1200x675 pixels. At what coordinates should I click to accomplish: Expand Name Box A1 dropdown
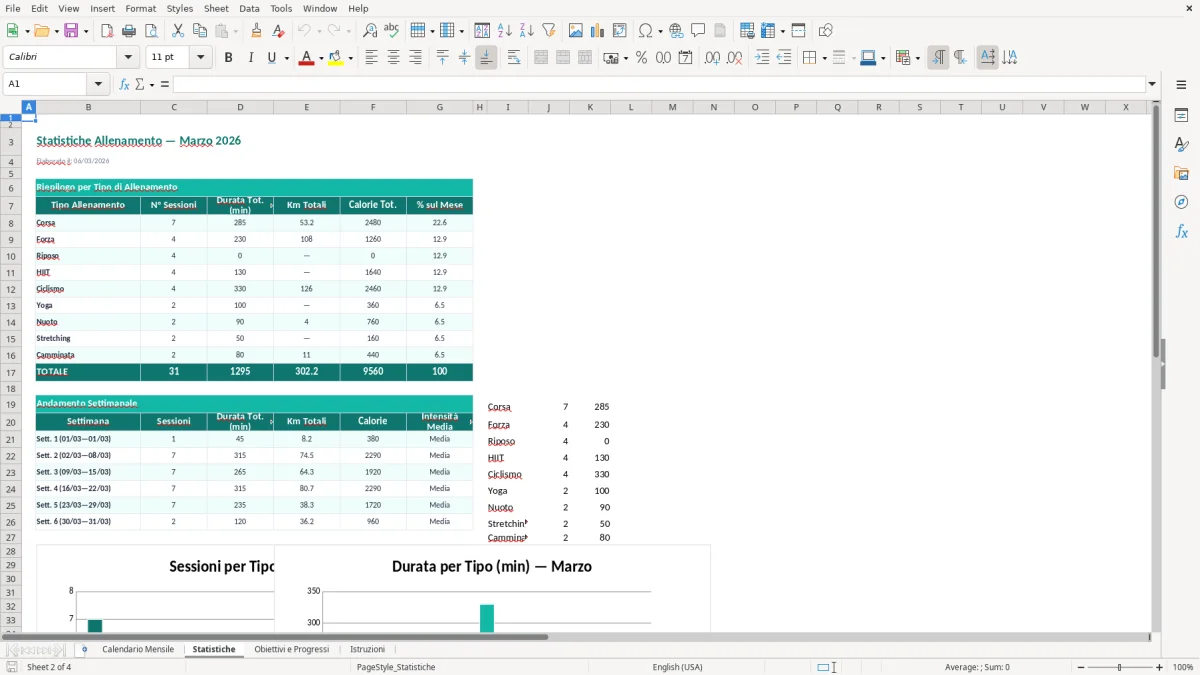[98, 84]
